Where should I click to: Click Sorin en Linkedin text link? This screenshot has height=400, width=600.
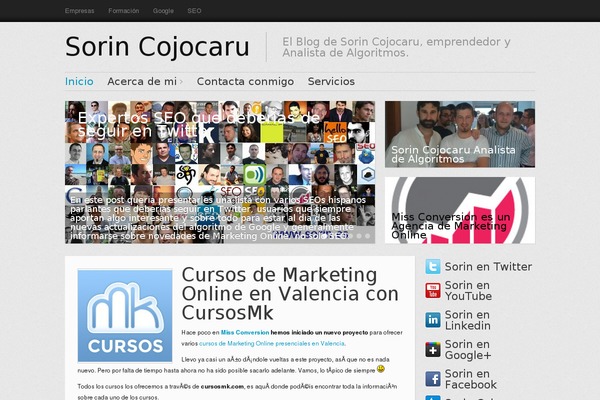[468, 320]
